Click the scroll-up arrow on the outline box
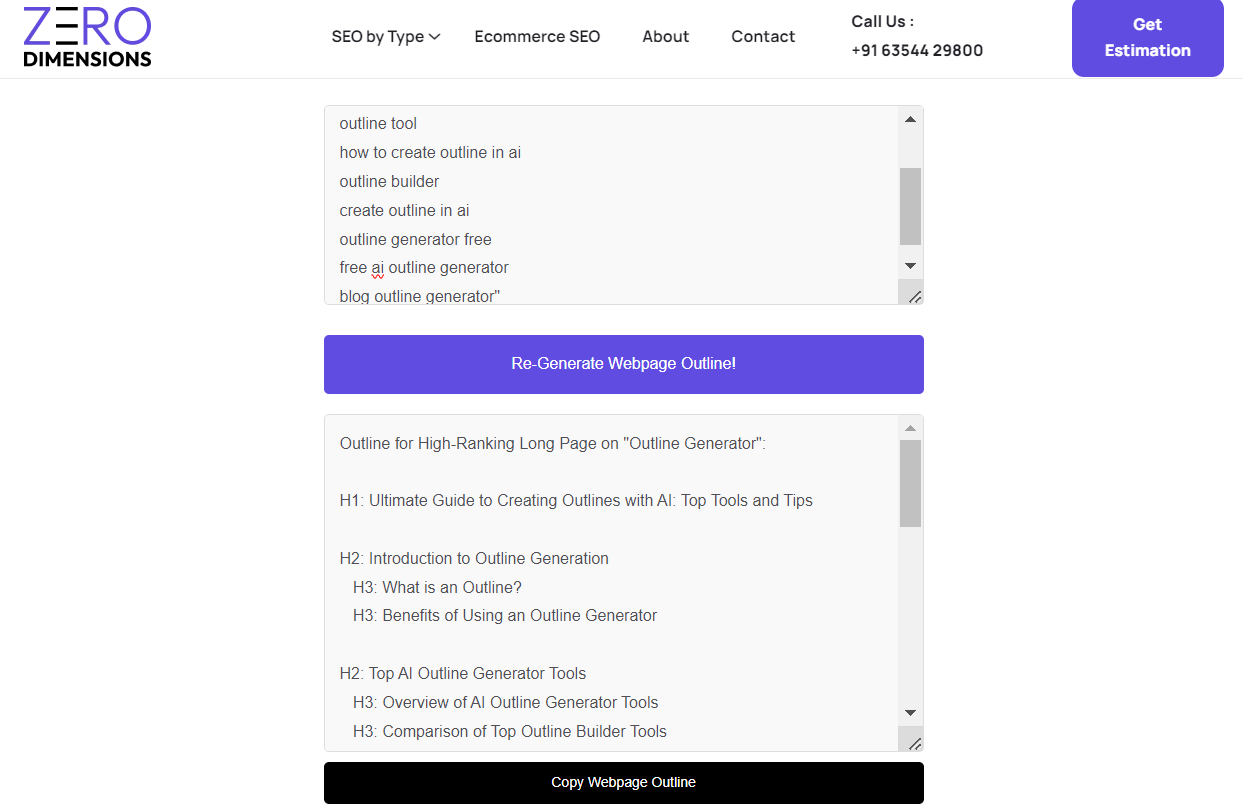Image resolution: width=1243 pixels, height=808 pixels. click(910, 427)
